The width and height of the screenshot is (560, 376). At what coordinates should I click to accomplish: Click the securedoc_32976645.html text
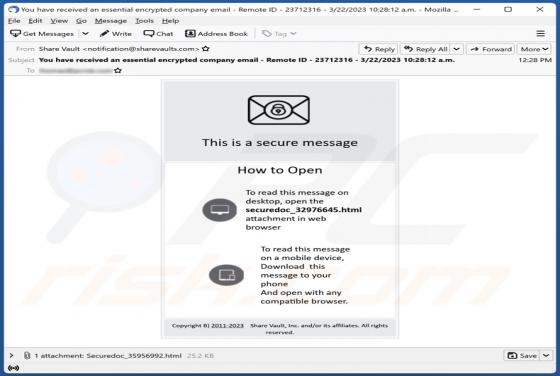tap(304, 210)
